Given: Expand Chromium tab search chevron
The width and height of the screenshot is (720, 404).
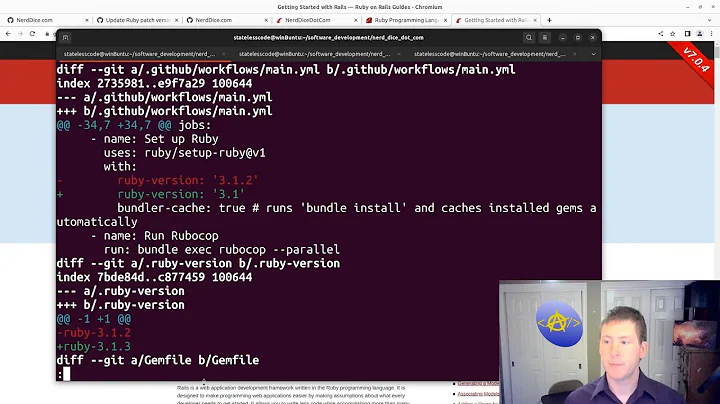Looking at the screenshot, I should [x=709, y=20].
